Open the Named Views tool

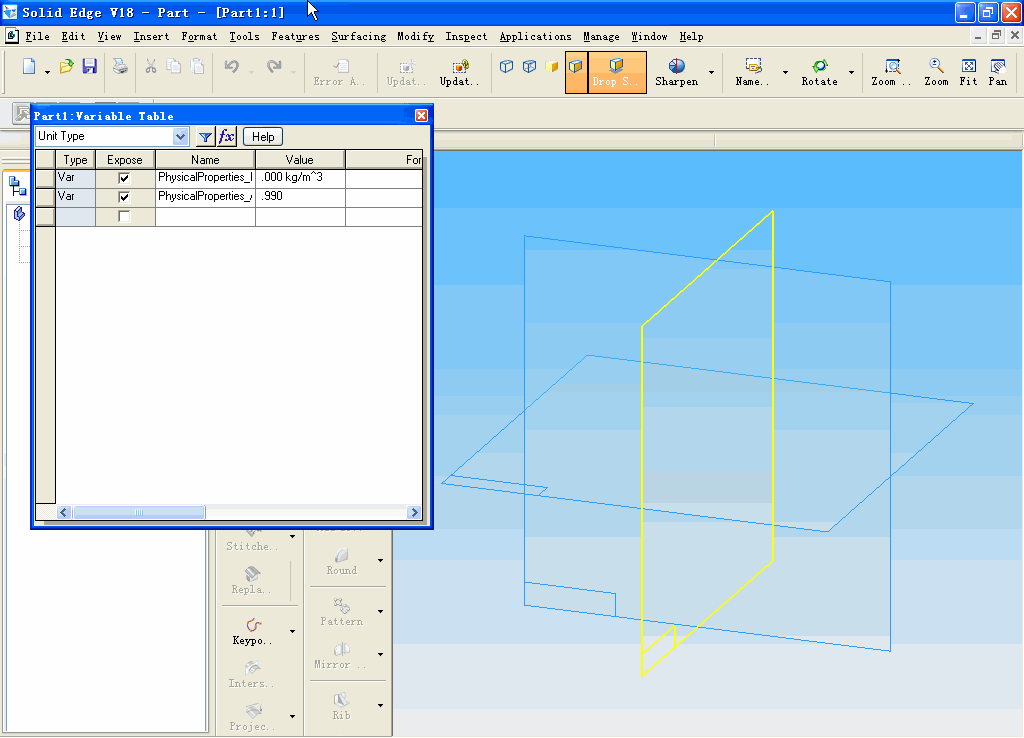coord(753,72)
